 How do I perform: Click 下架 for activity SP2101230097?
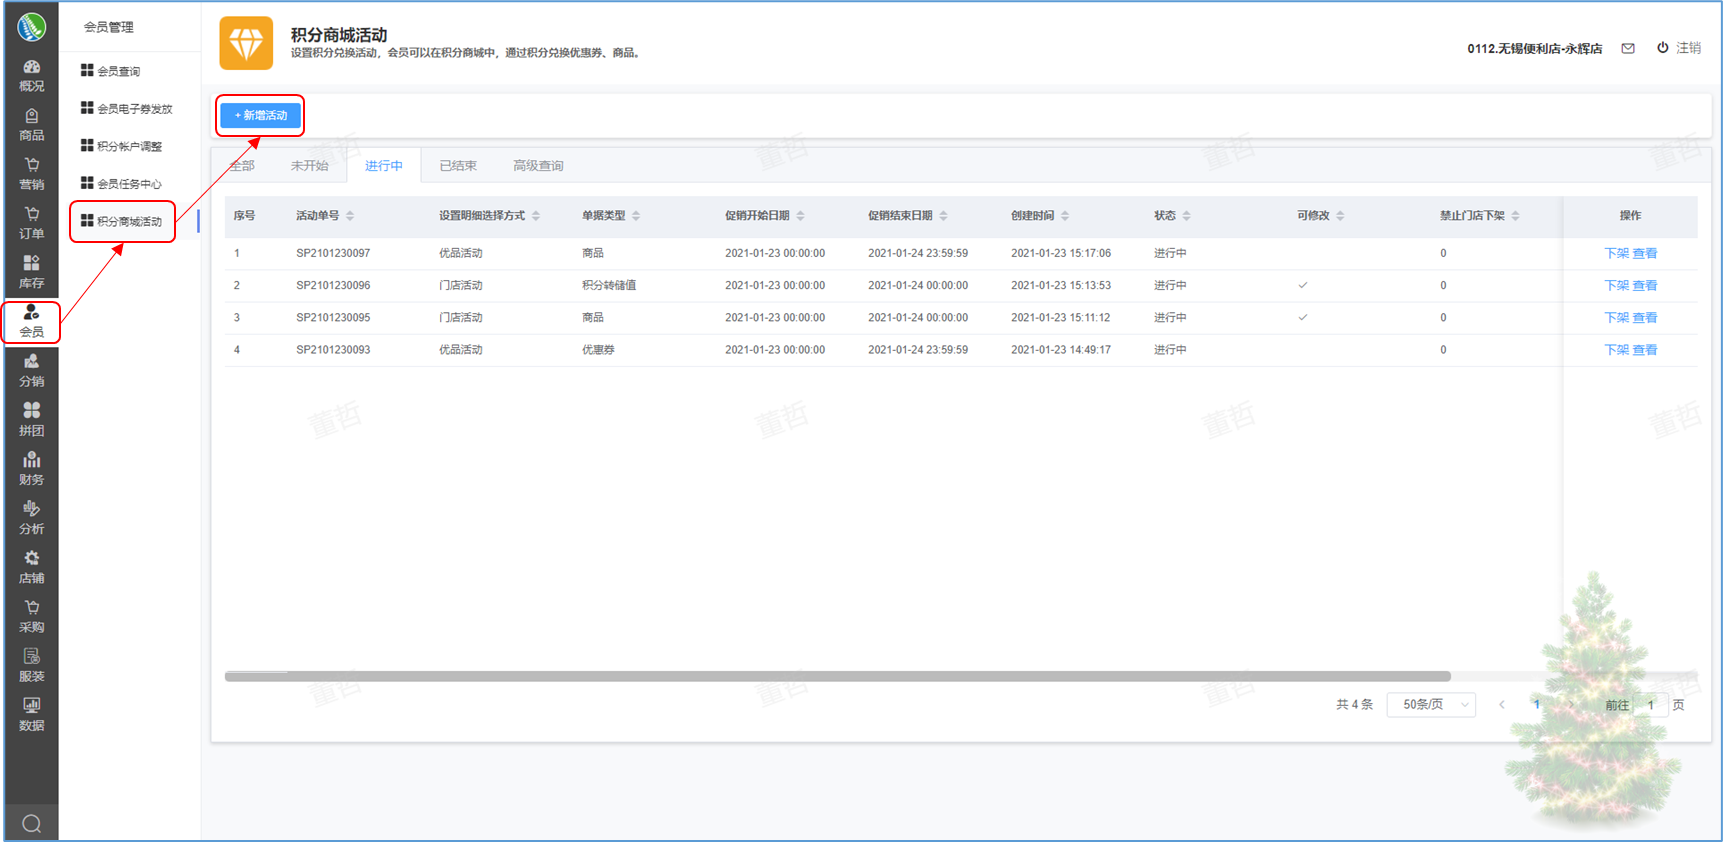[x=1616, y=253]
